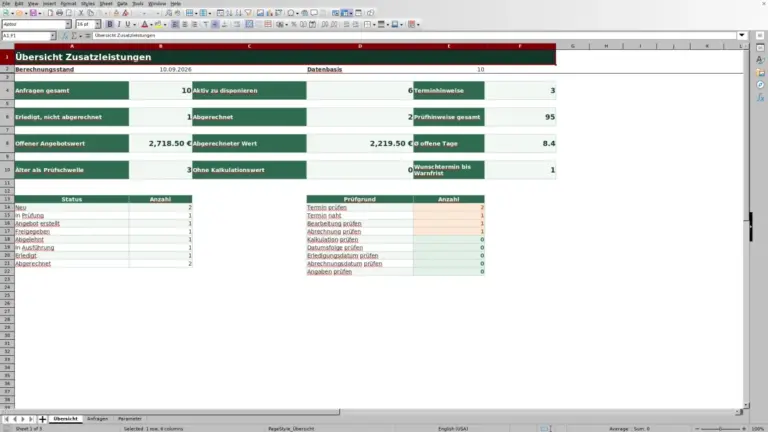Switch to the Anfragen sheet tab
The height and width of the screenshot is (432, 768).
pyautogui.click(x=97, y=419)
